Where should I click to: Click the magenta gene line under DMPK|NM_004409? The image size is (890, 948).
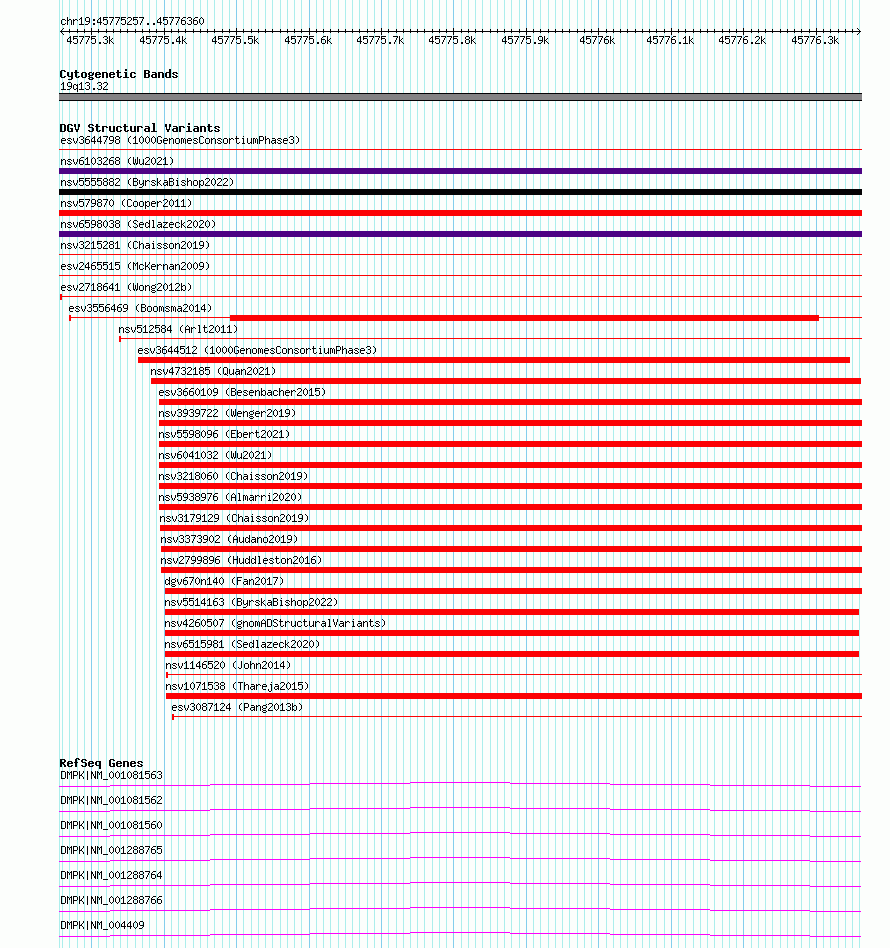click(x=460, y=935)
